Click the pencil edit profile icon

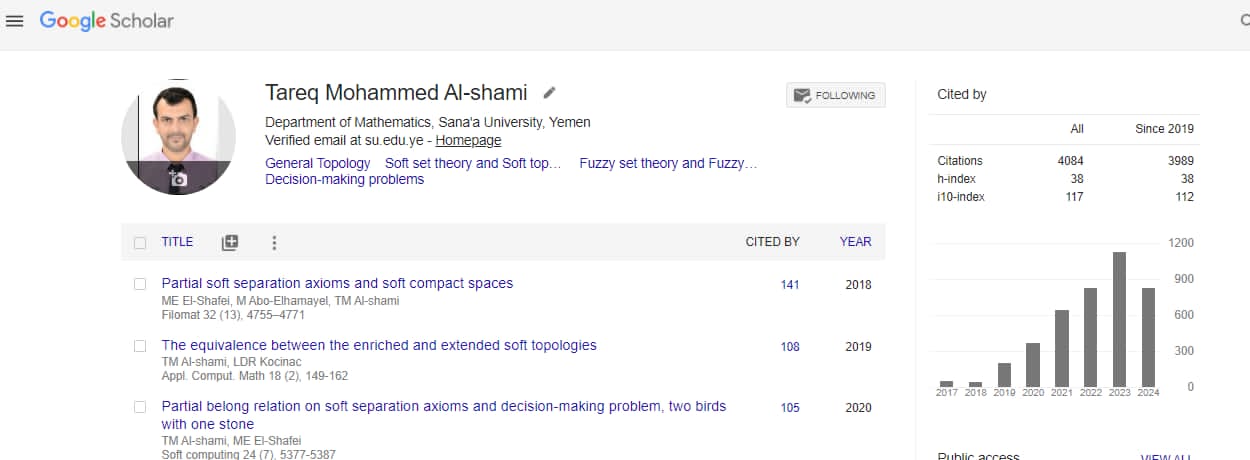pyautogui.click(x=549, y=93)
